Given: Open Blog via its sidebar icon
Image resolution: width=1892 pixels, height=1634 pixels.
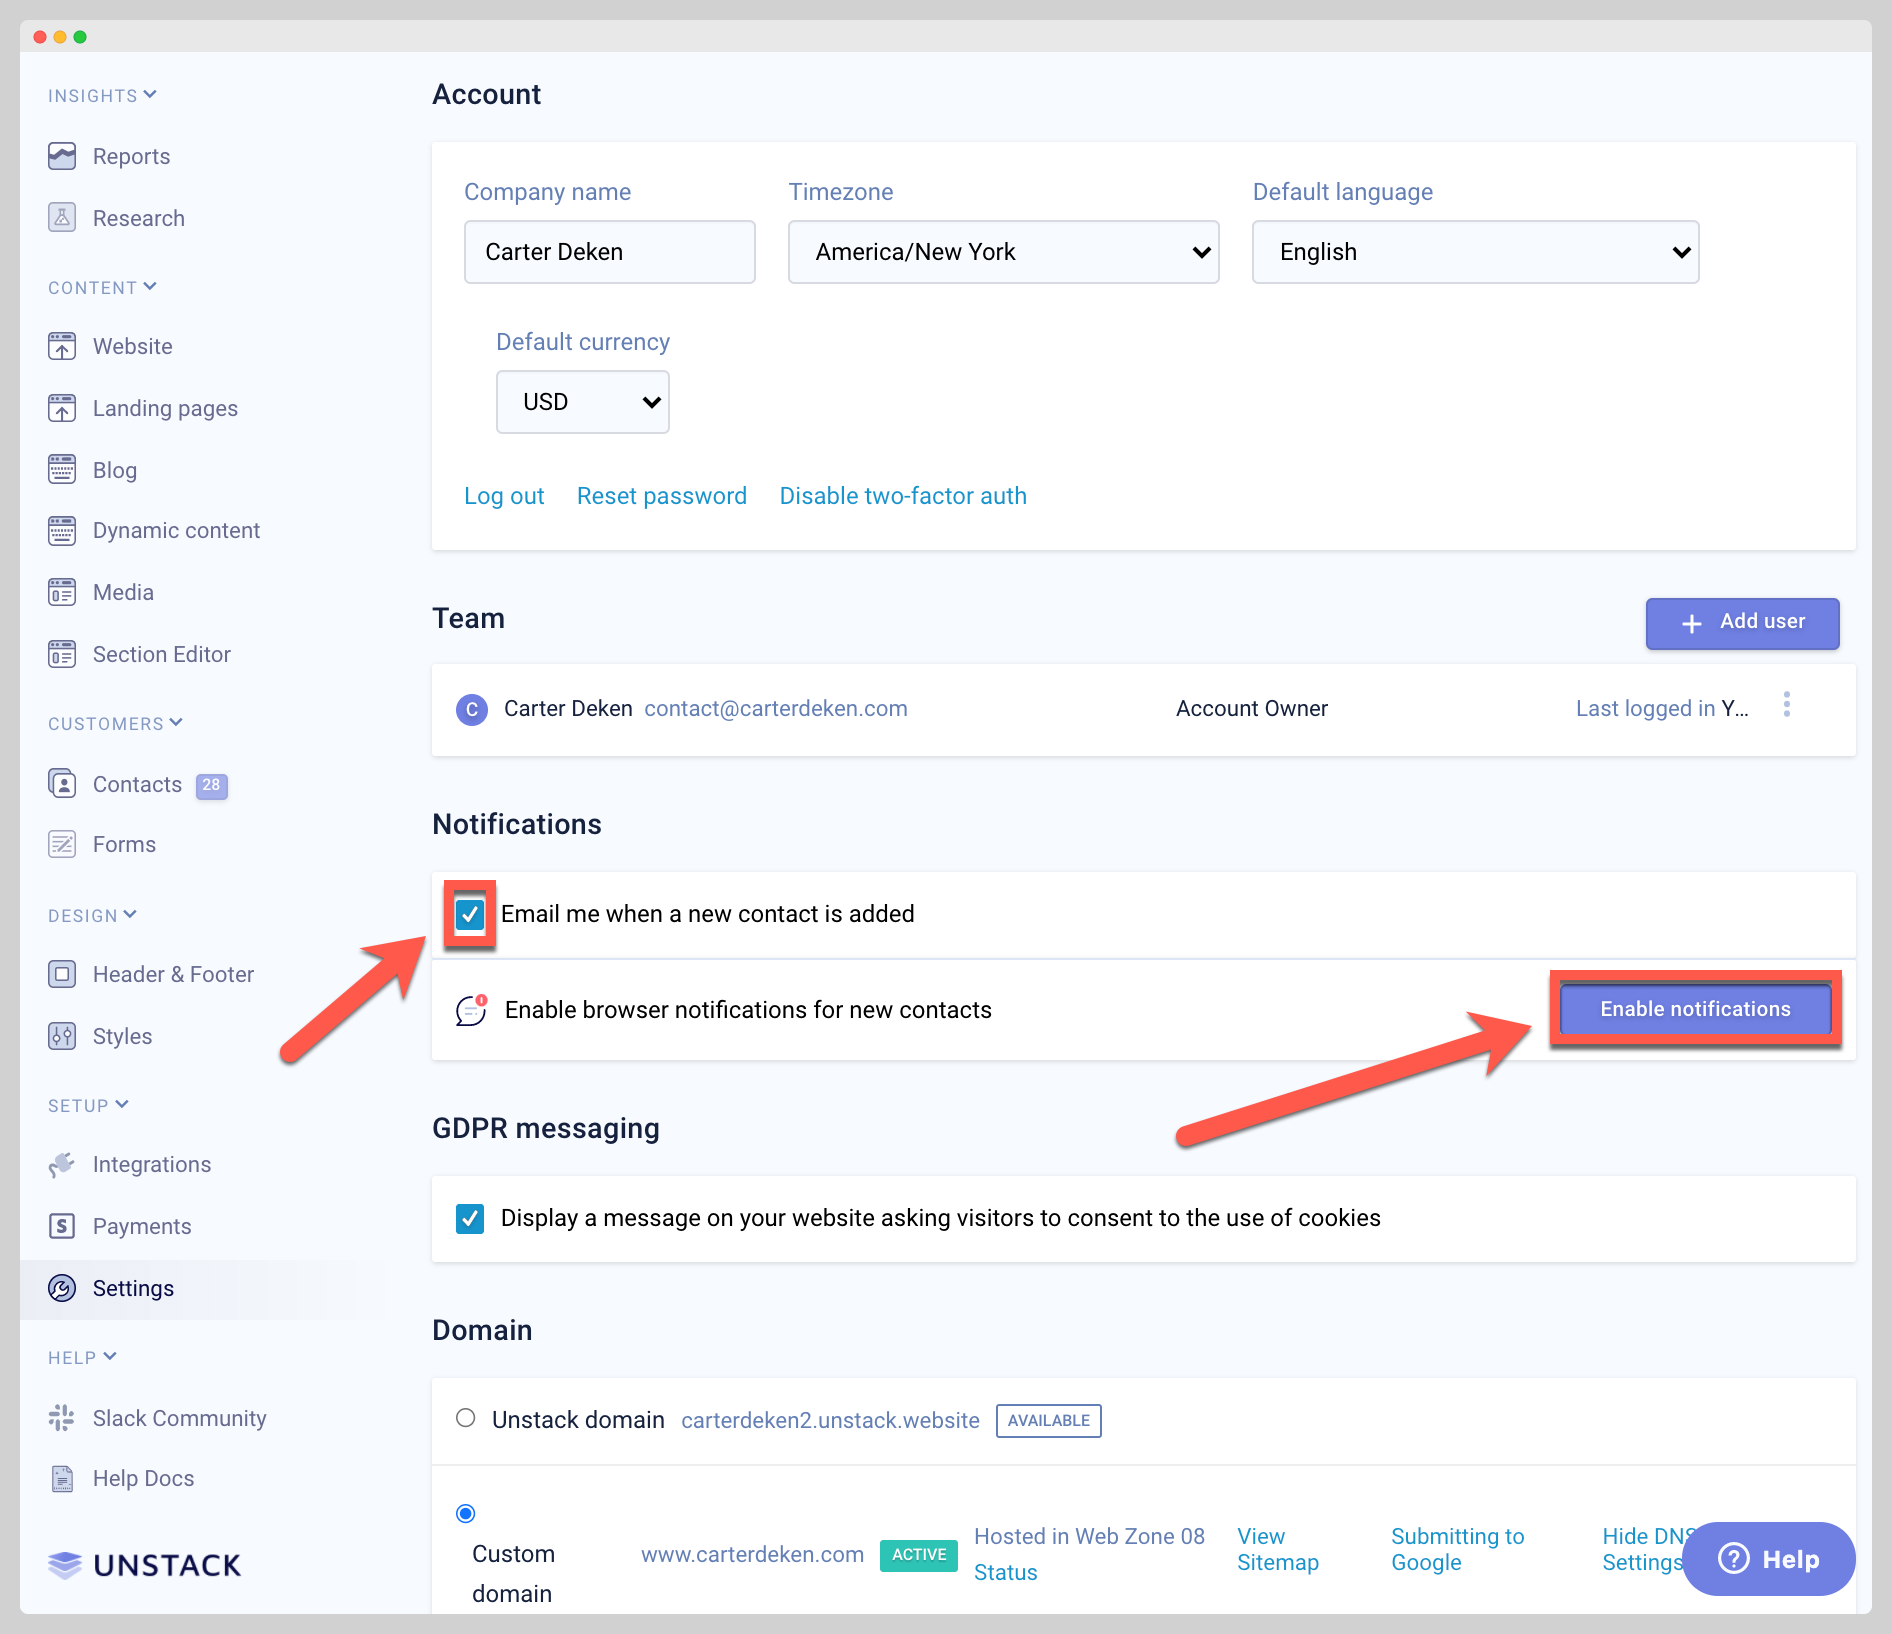Looking at the screenshot, I should tap(62, 470).
